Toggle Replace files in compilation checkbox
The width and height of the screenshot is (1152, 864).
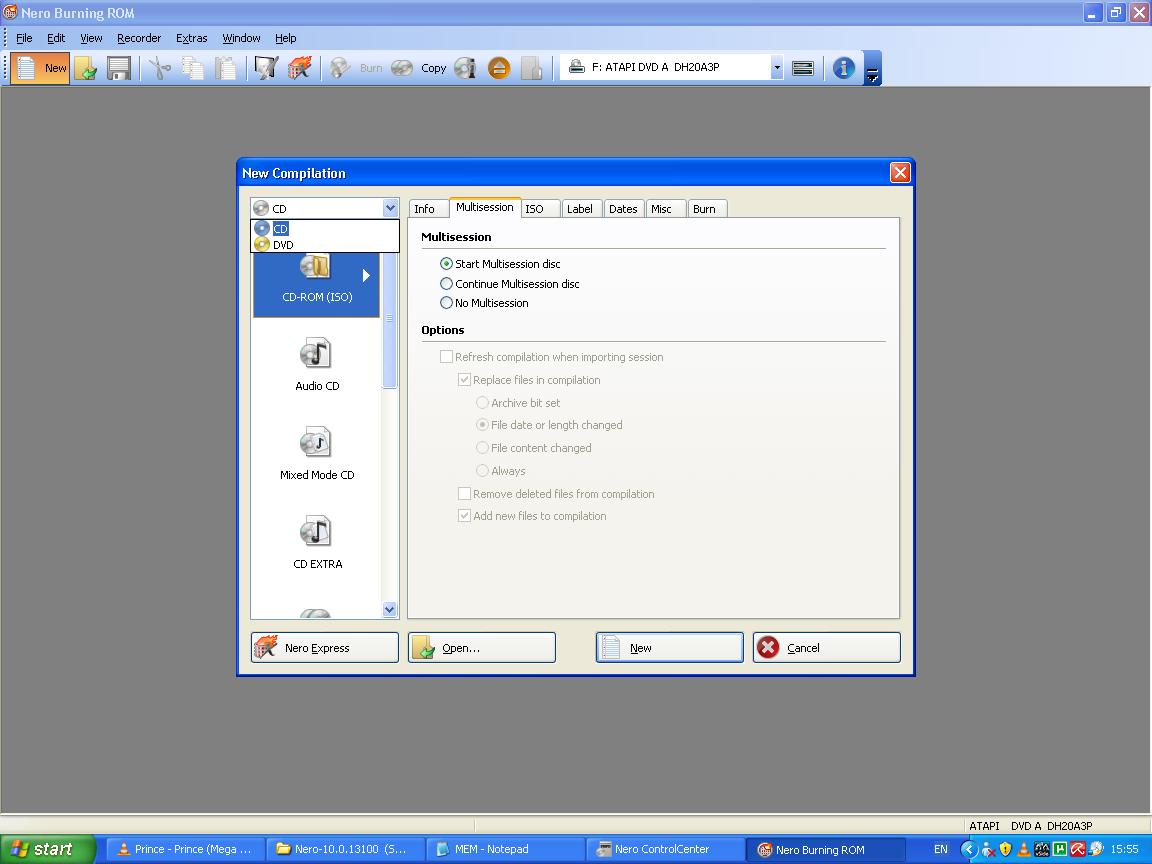point(464,379)
